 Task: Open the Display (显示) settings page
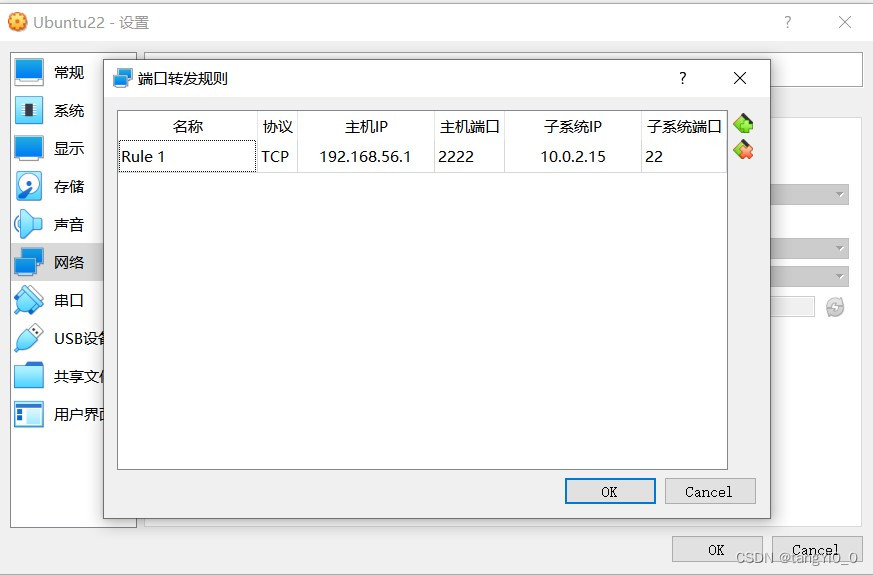(57, 148)
